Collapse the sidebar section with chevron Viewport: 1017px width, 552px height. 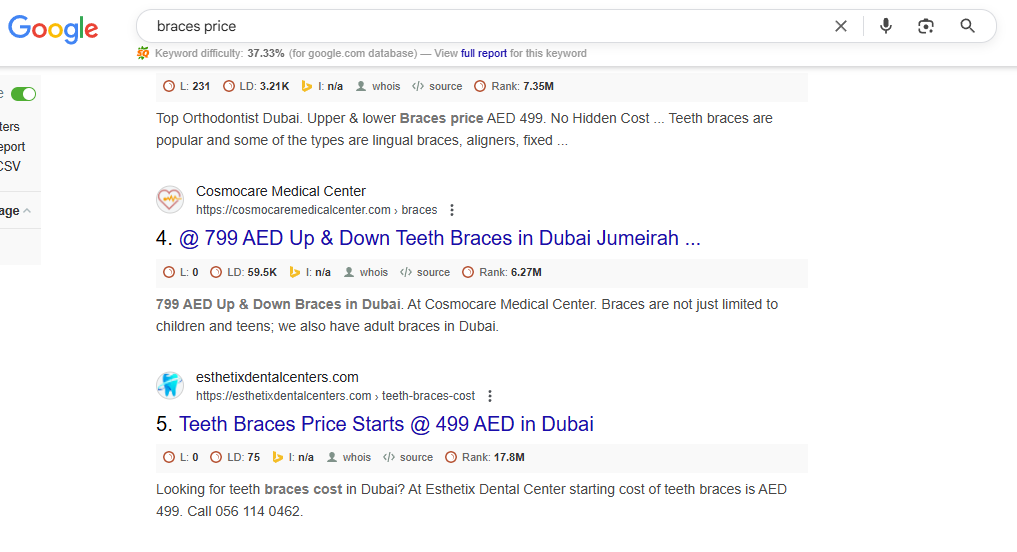[x=27, y=211]
